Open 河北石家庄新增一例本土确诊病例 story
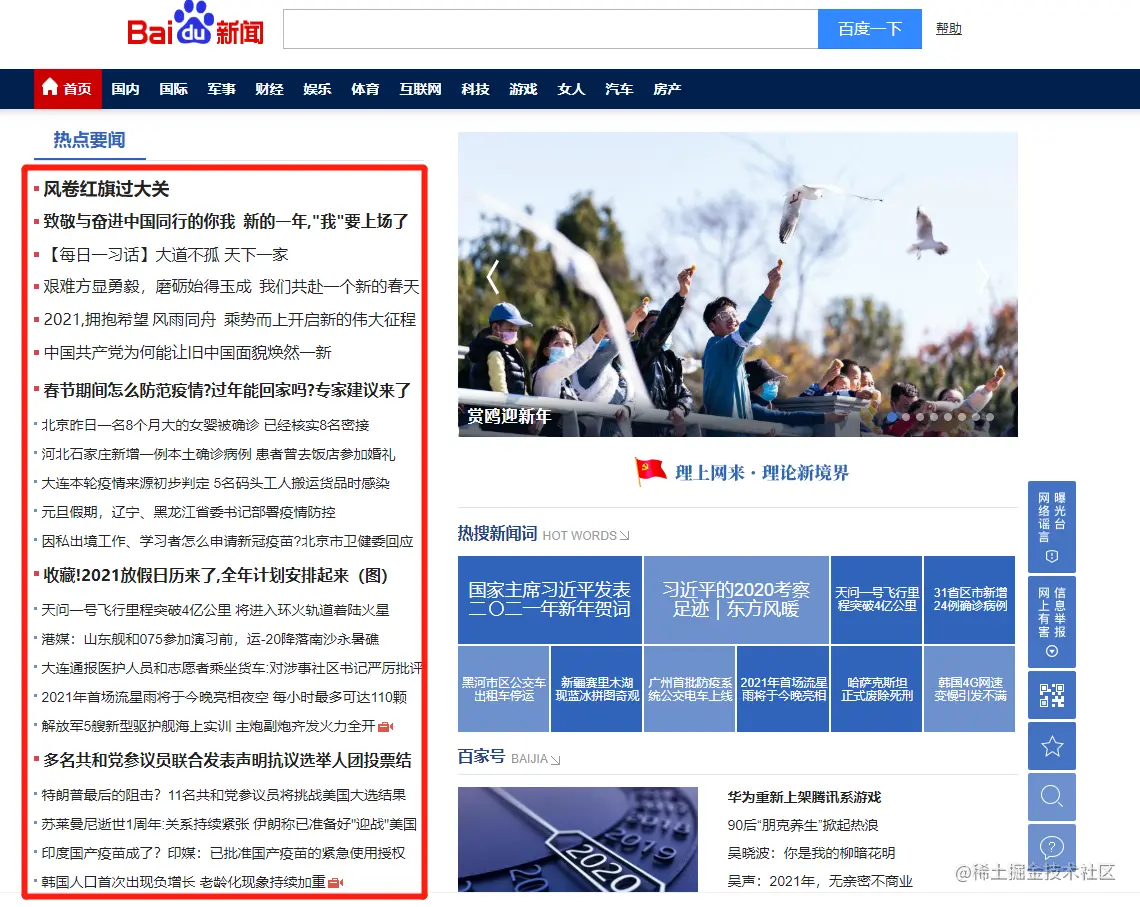1140x907 pixels. 218,454
